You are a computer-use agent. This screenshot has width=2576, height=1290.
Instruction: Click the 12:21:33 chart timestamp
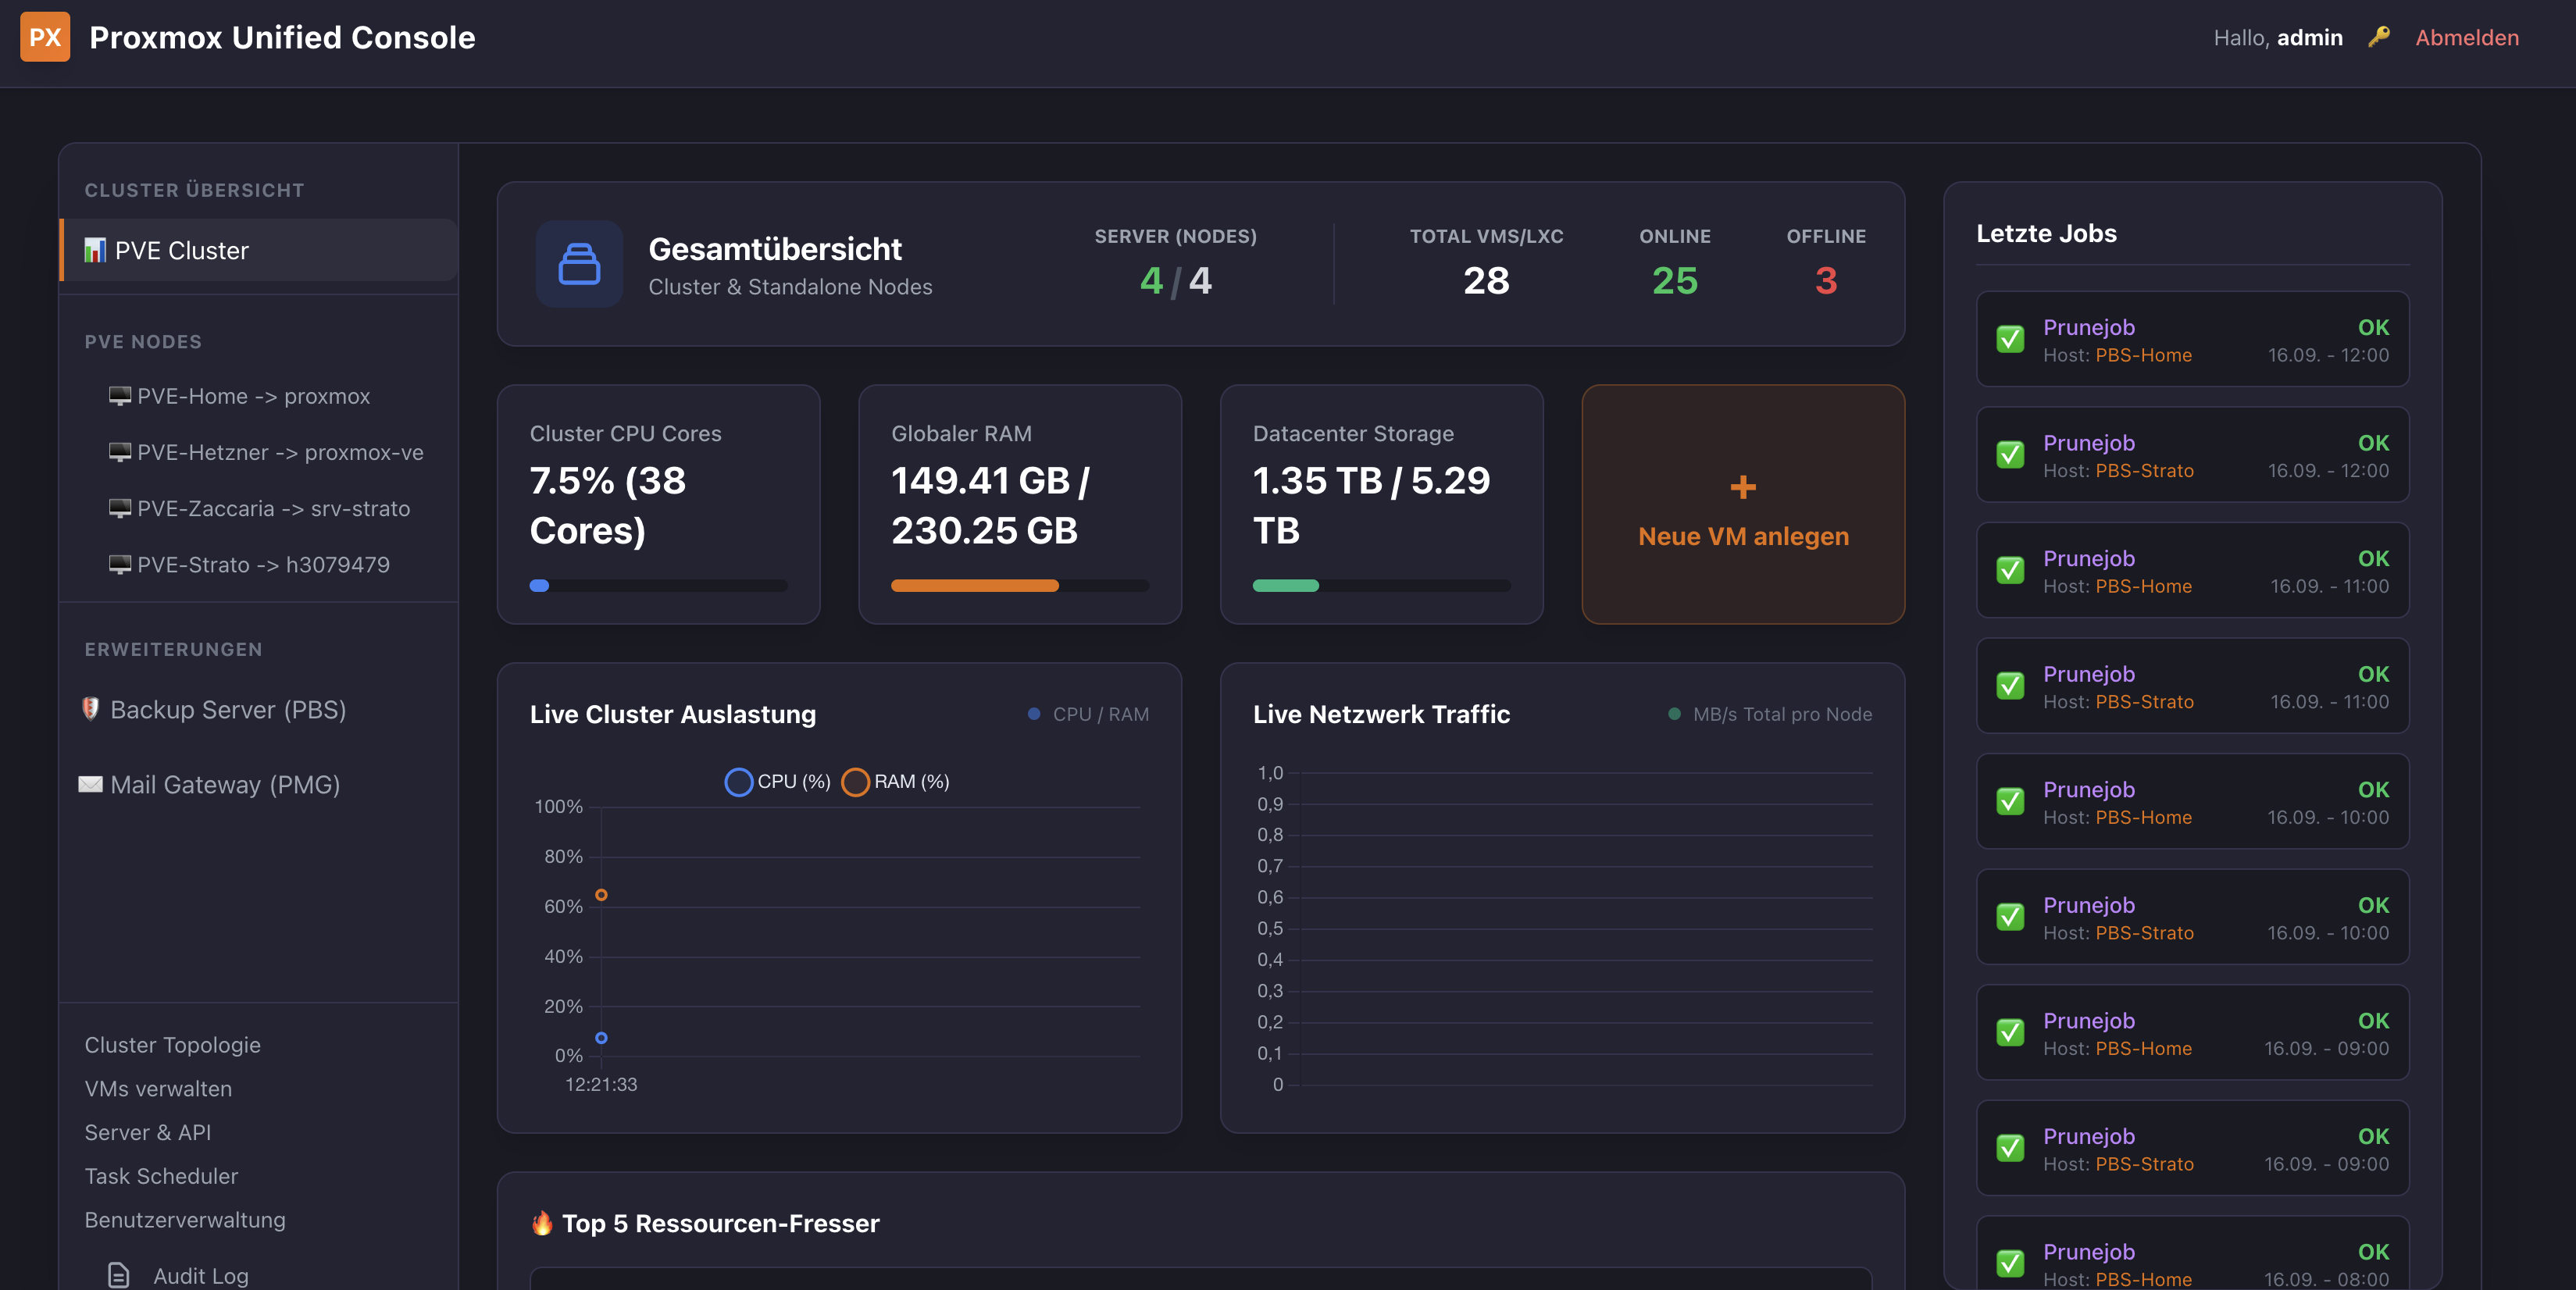600,1084
